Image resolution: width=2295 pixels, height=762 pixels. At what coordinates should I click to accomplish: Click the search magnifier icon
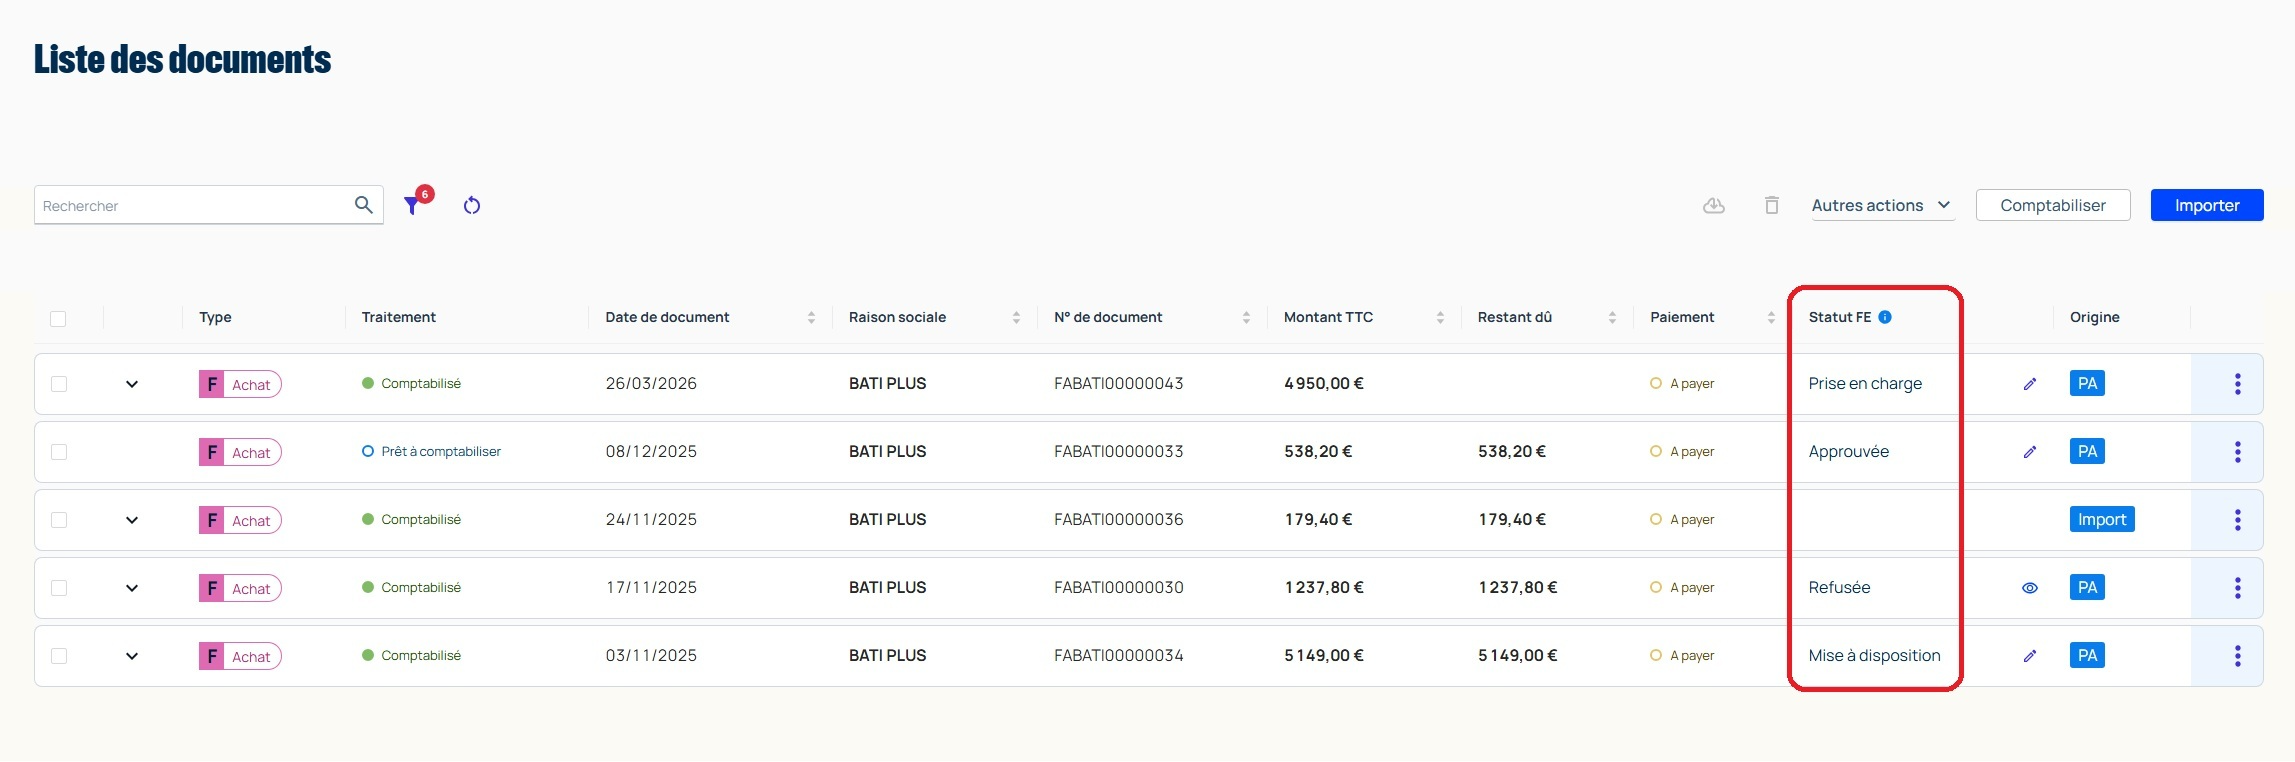click(x=364, y=205)
